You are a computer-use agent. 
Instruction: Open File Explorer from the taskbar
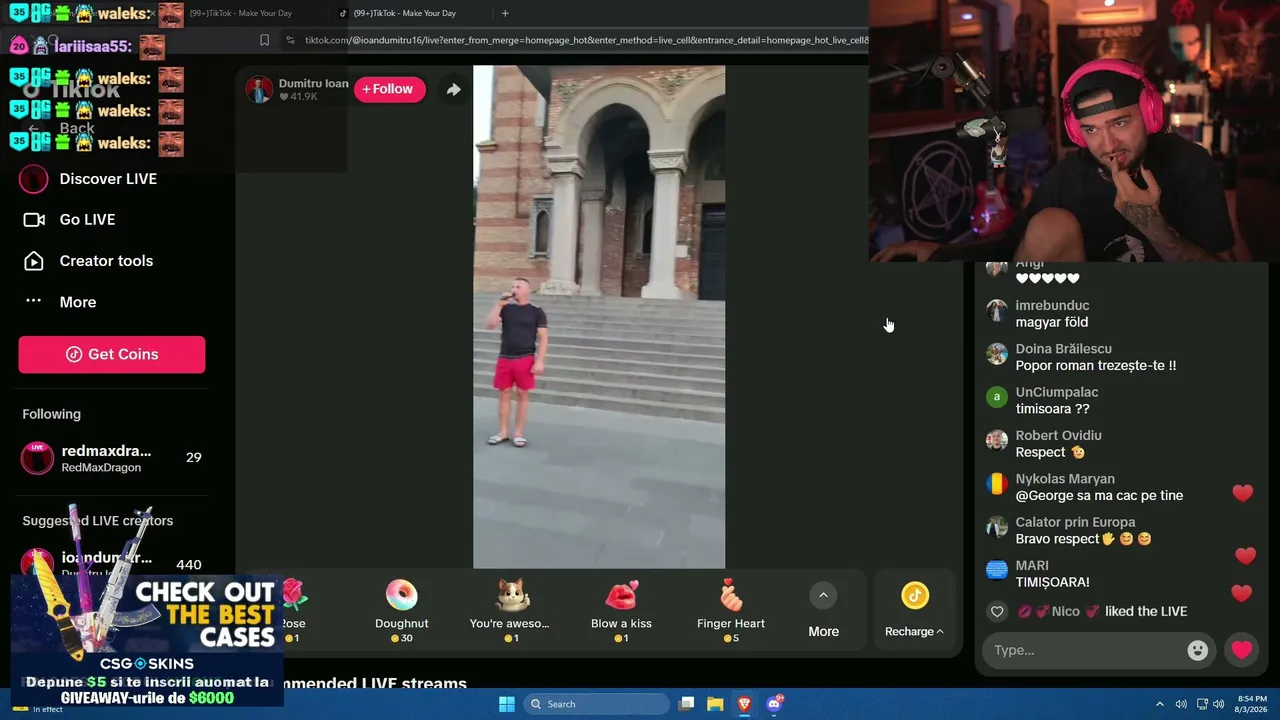coord(715,704)
